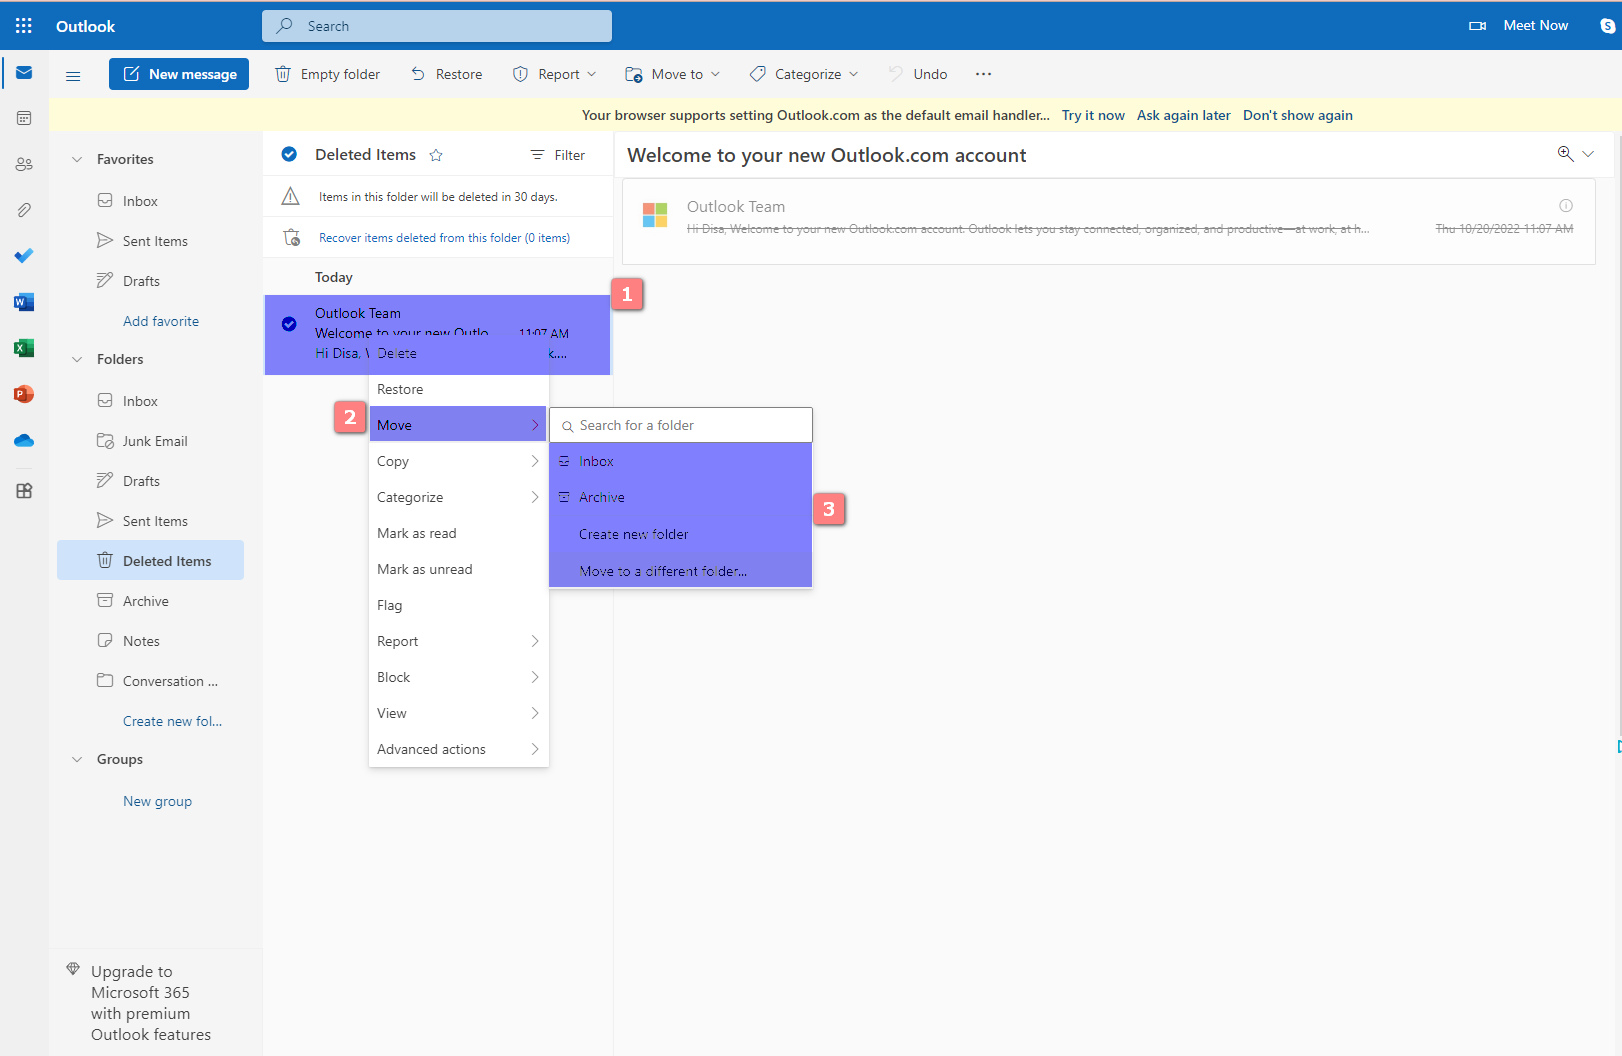Click Add favorite link

(161, 321)
